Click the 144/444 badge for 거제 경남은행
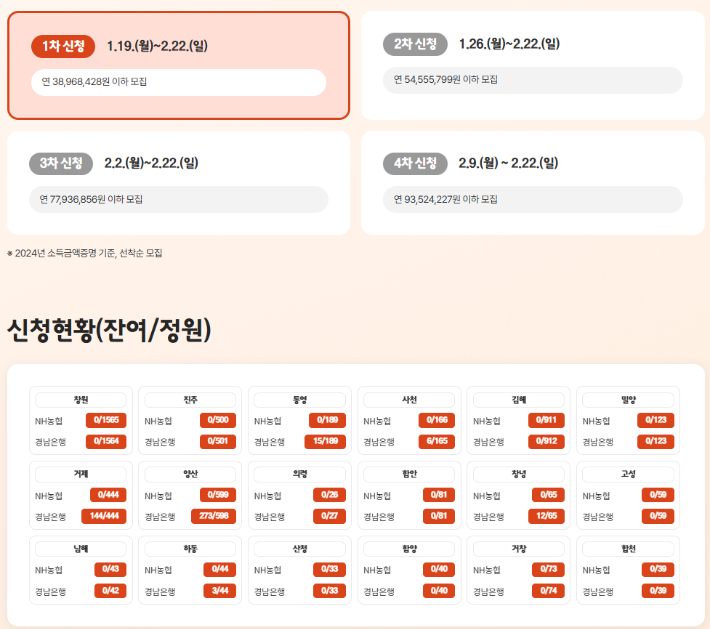Viewport: 710px width, 629px height. click(x=104, y=516)
